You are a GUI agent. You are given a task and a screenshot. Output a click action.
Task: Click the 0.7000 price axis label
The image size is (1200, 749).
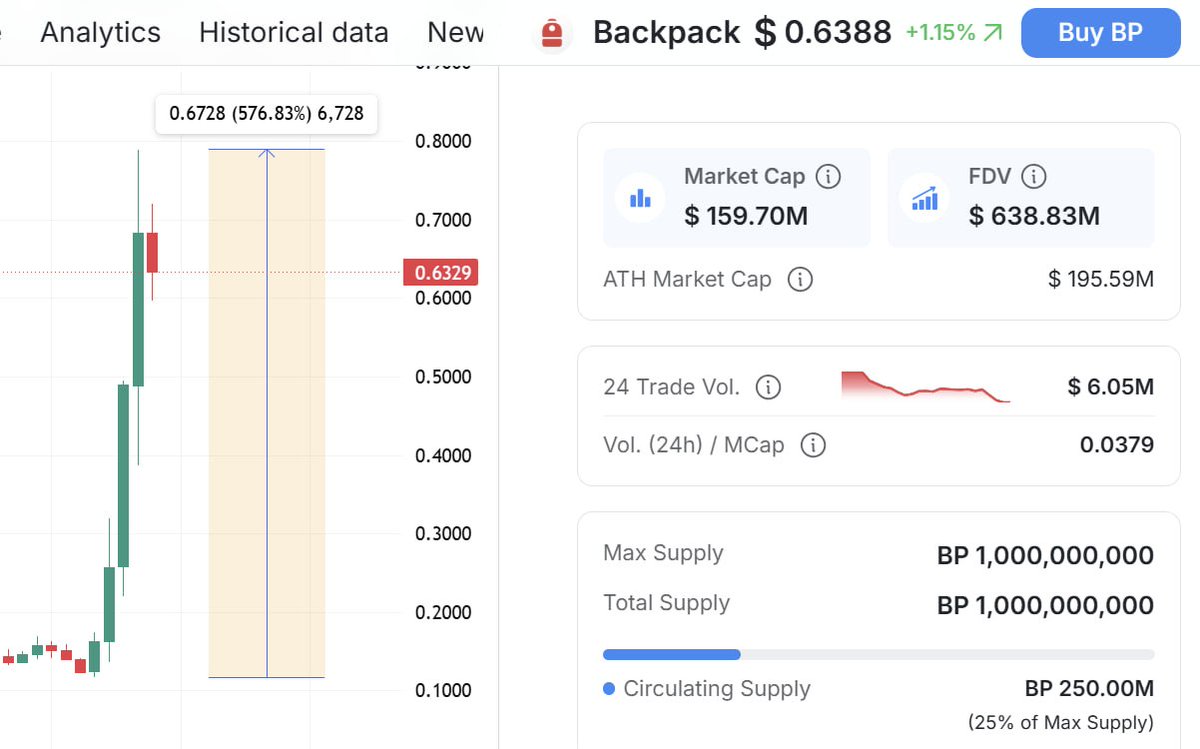pyautogui.click(x=443, y=220)
